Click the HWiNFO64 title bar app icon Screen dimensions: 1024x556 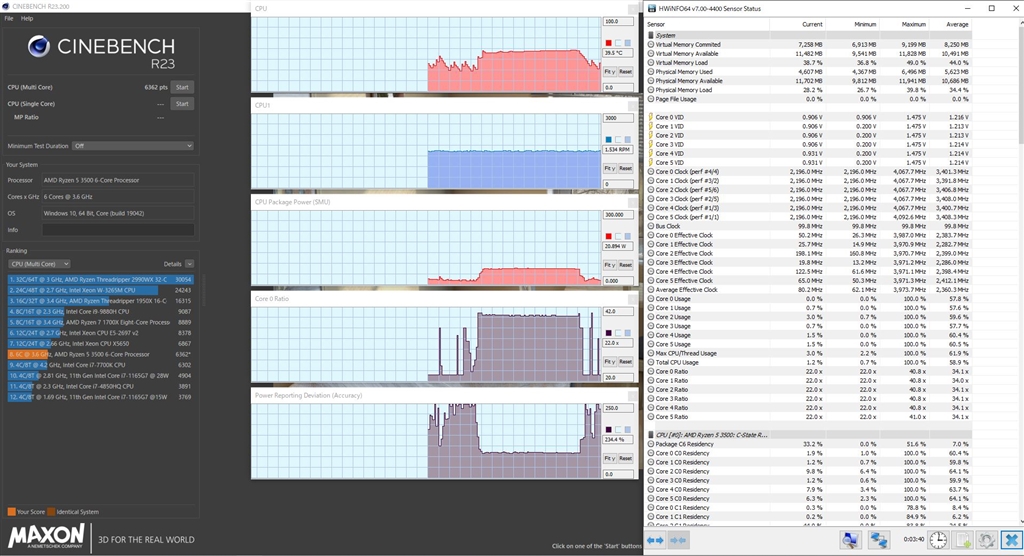[652, 8]
